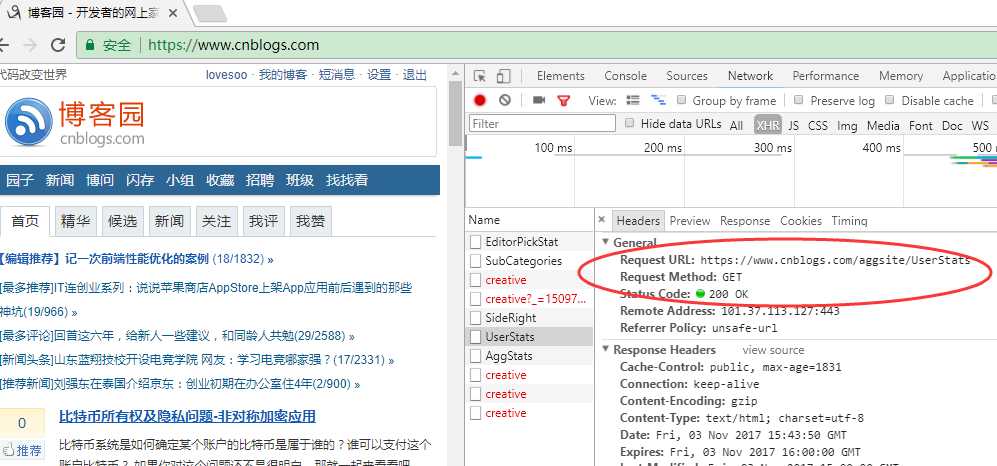The height and width of the screenshot is (466, 997).
Task: Filter requests by Media
Action: click(883, 125)
